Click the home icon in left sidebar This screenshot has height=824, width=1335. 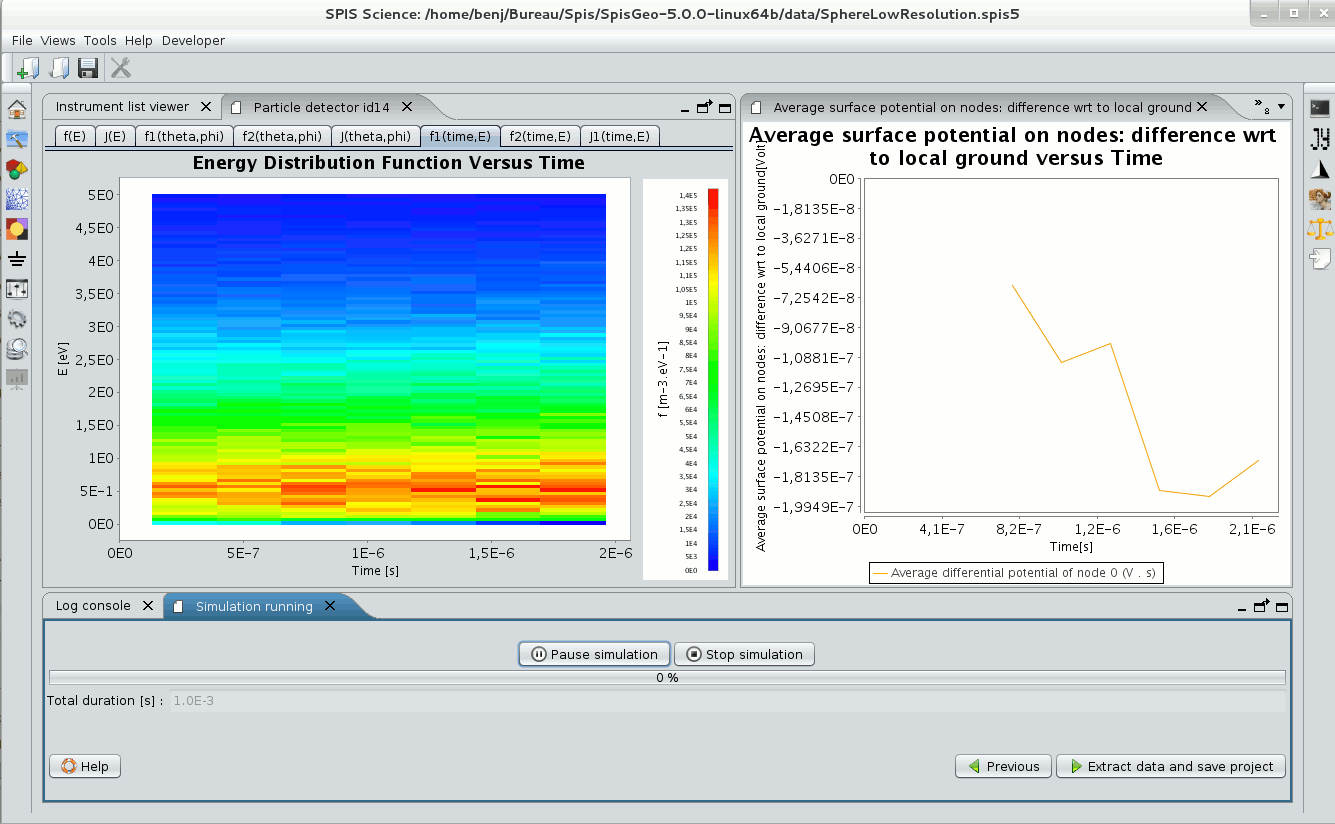pos(17,109)
